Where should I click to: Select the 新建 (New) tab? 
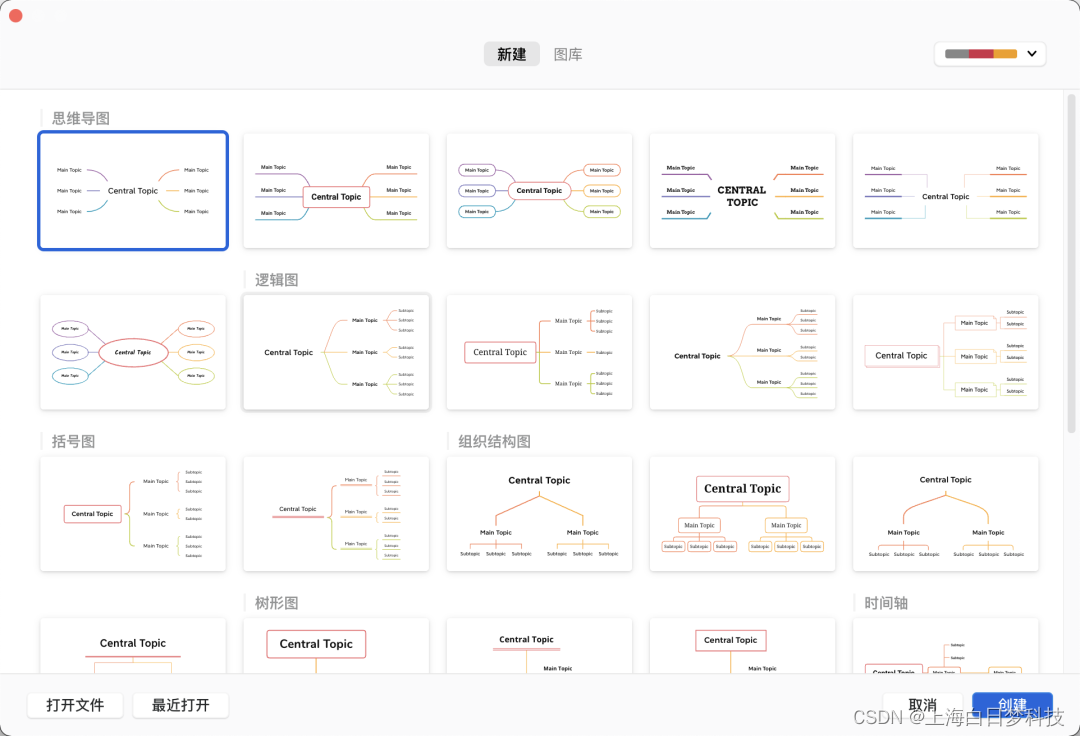(x=511, y=54)
